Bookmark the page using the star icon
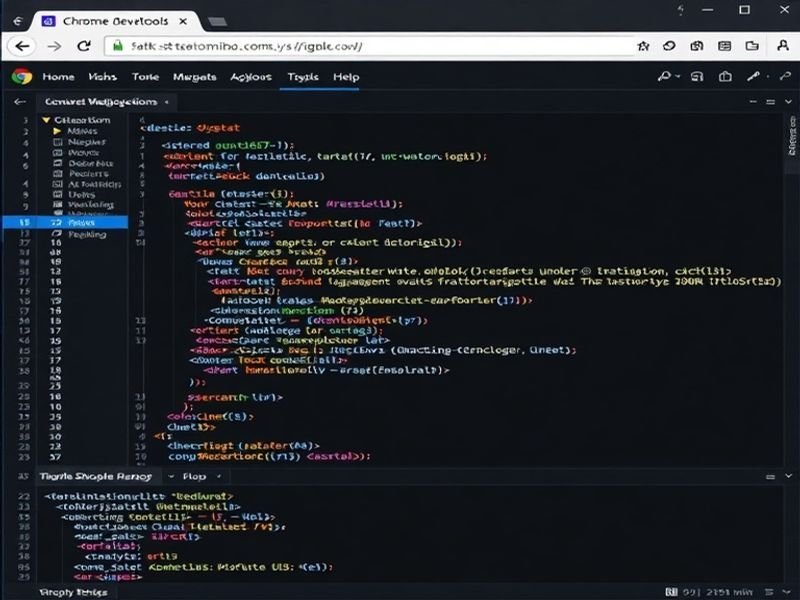 644,46
